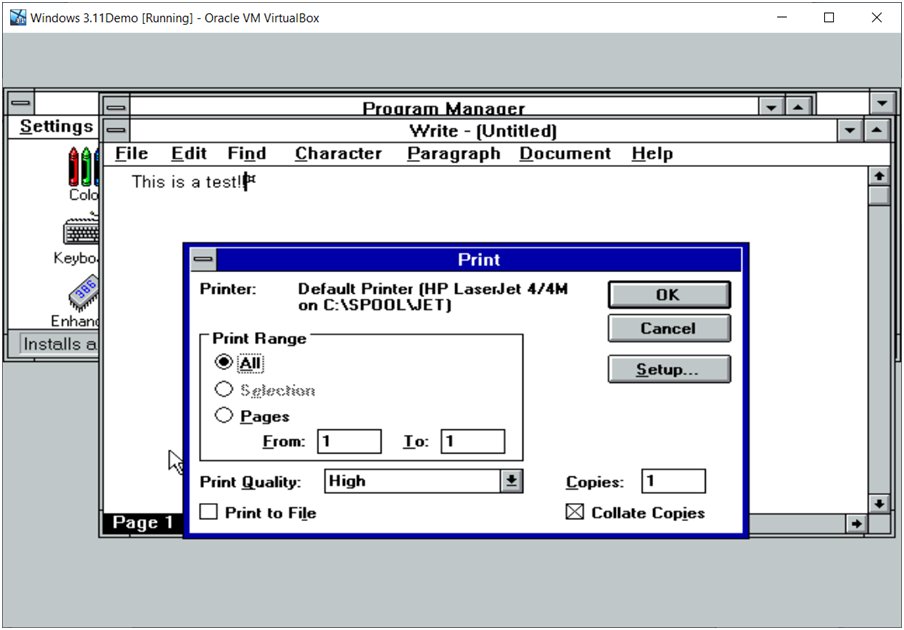Screen dimensions: 904x630
Task: Open printer Setup options
Action: click(669, 369)
